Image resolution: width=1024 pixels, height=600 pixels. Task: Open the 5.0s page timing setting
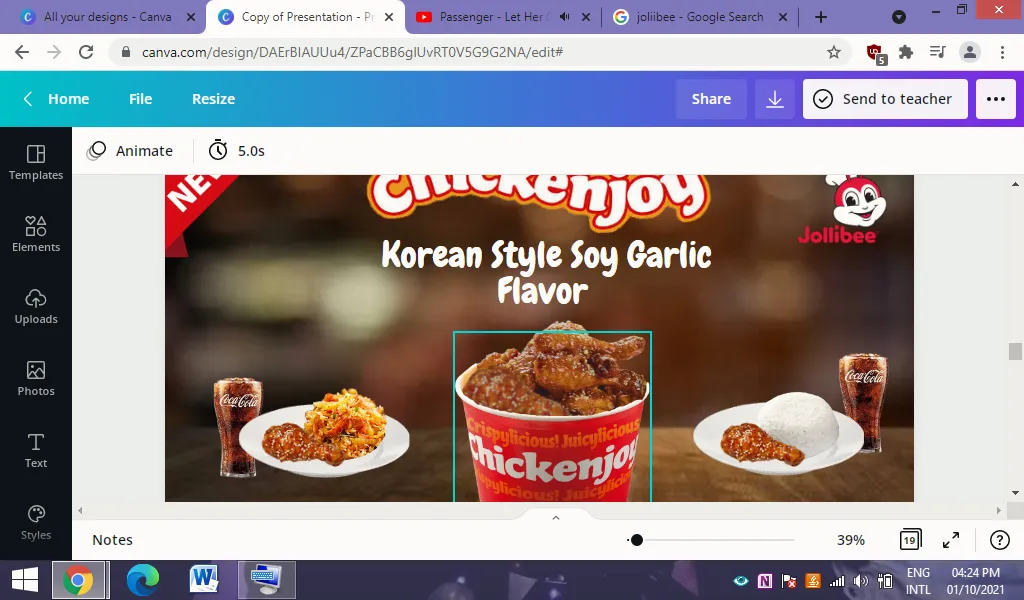[x=236, y=151]
